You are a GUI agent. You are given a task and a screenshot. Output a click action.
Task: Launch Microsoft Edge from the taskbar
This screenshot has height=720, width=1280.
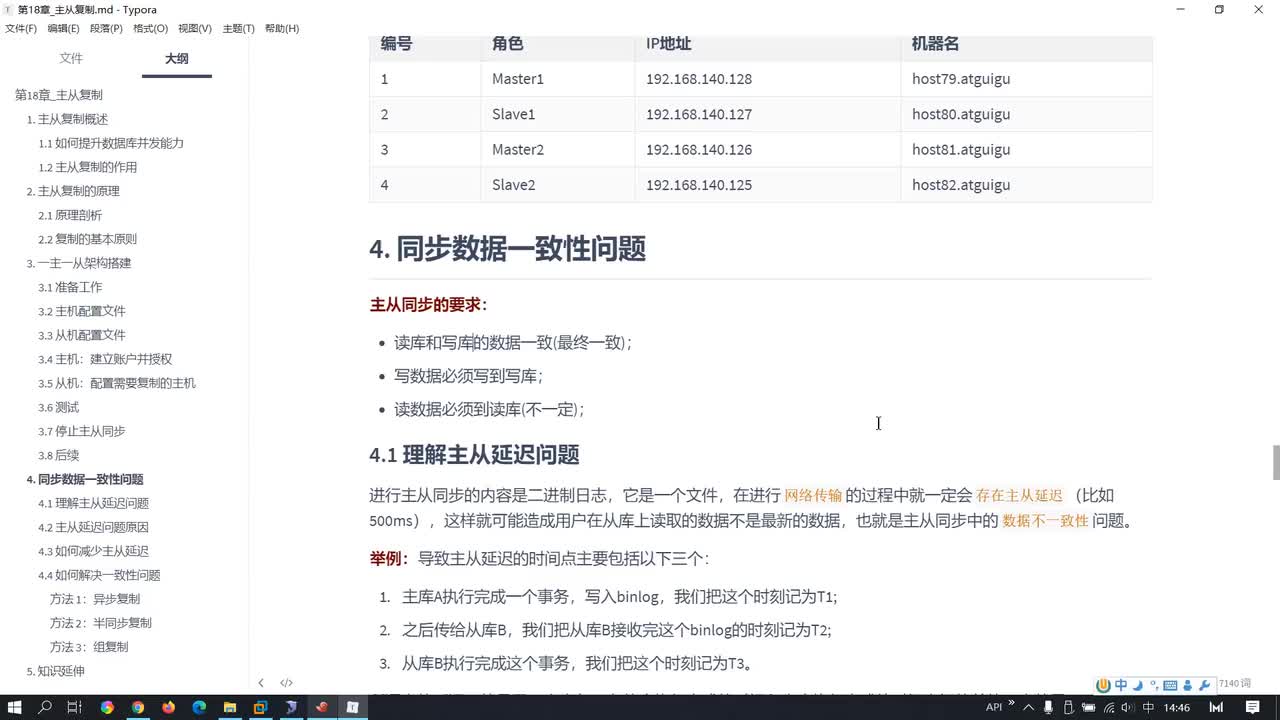(199, 707)
